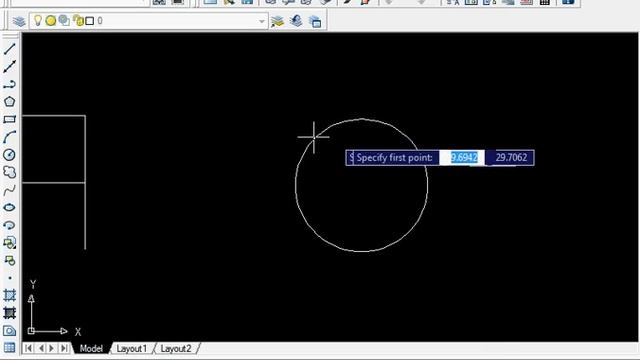Go to next layout tab arrow
Image resolution: width=640 pixels, height=360 pixels.
pyautogui.click(x=52, y=348)
